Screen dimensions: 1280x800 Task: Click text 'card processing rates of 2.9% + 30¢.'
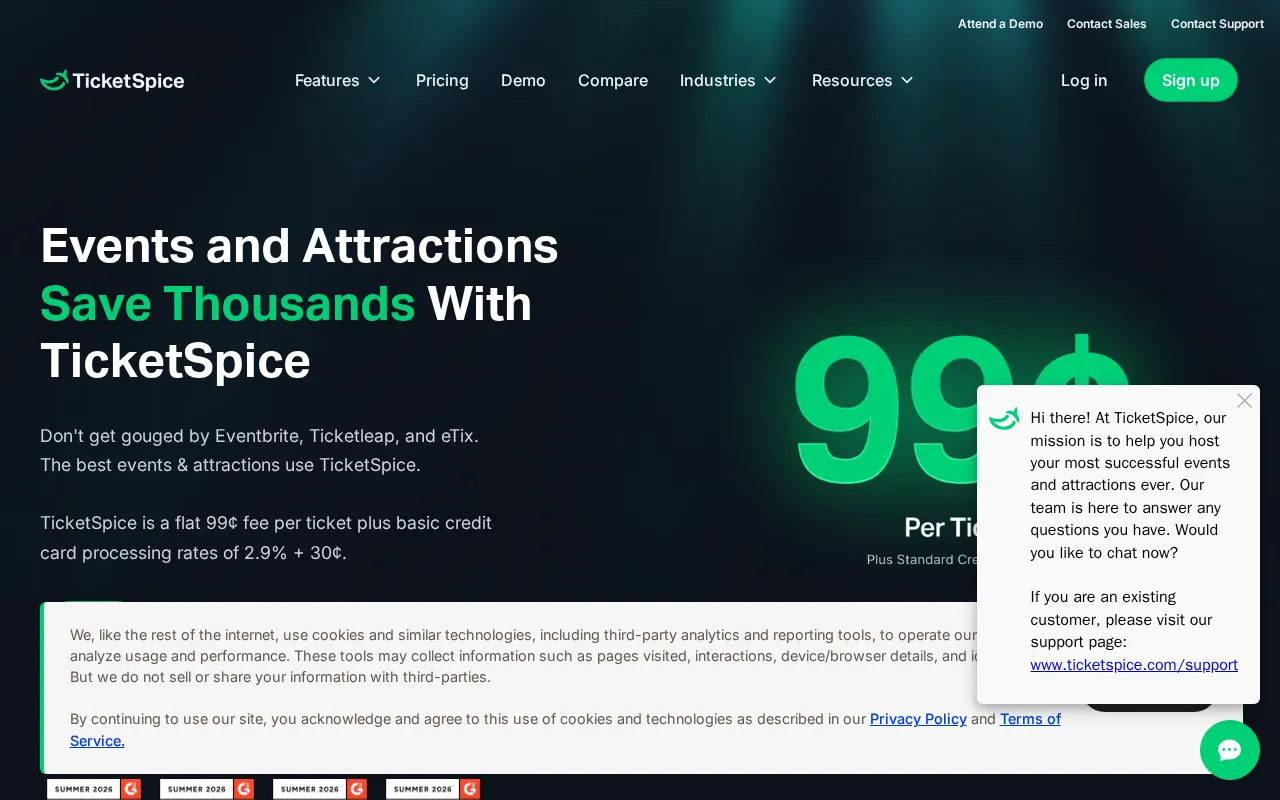coord(194,553)
